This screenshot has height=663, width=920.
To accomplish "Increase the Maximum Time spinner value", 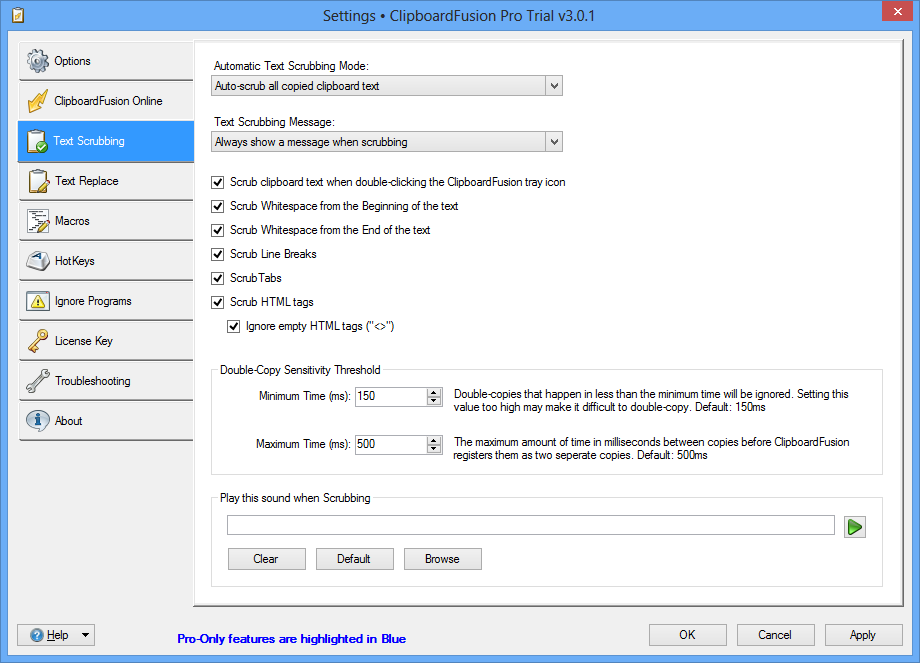I will [x=434, y=440].
